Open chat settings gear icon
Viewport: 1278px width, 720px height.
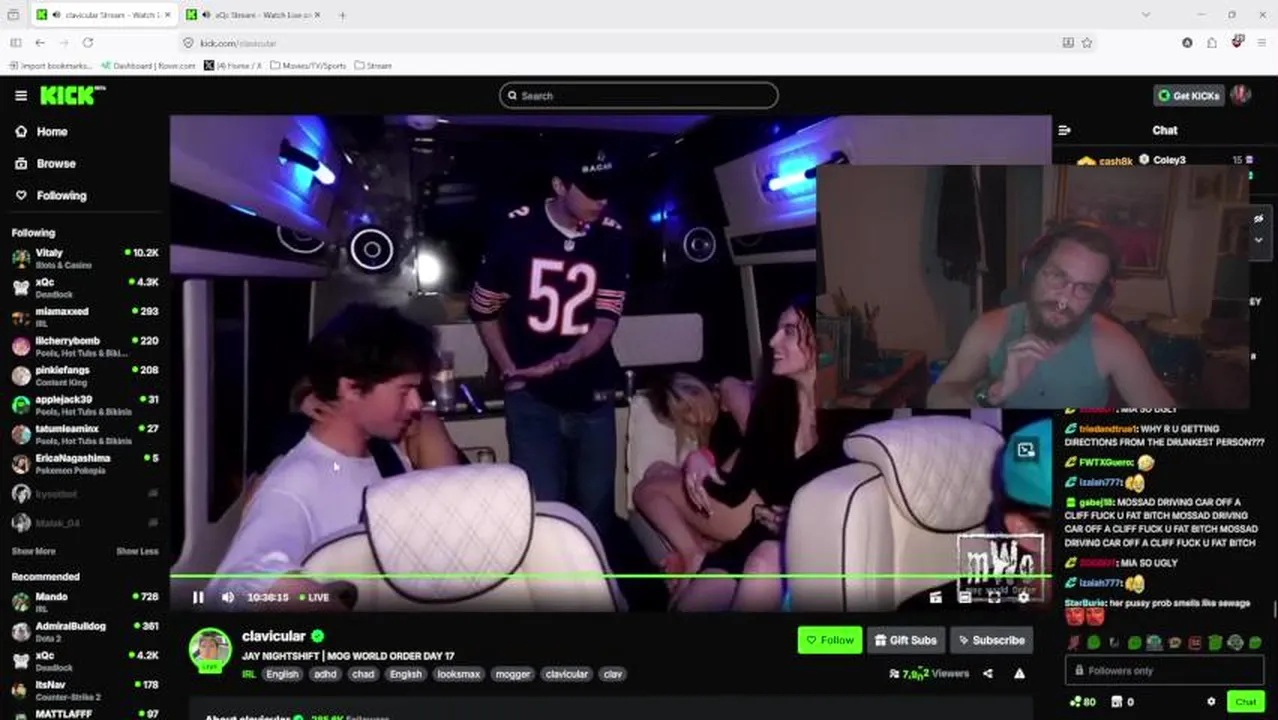click(x=1211, y=702)
